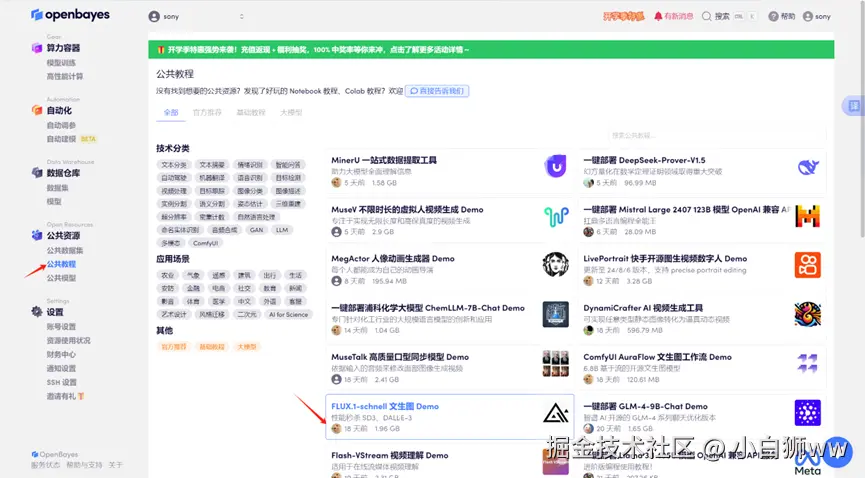The width and height of the screenshot is (865, 478).
Task: Filter by the orange 官方推荐 tag
Action: point(173,347)
